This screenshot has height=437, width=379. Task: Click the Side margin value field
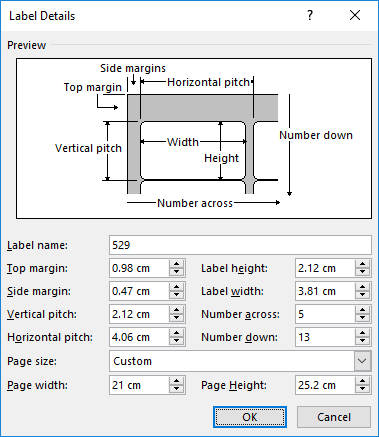tap(139, 291)
